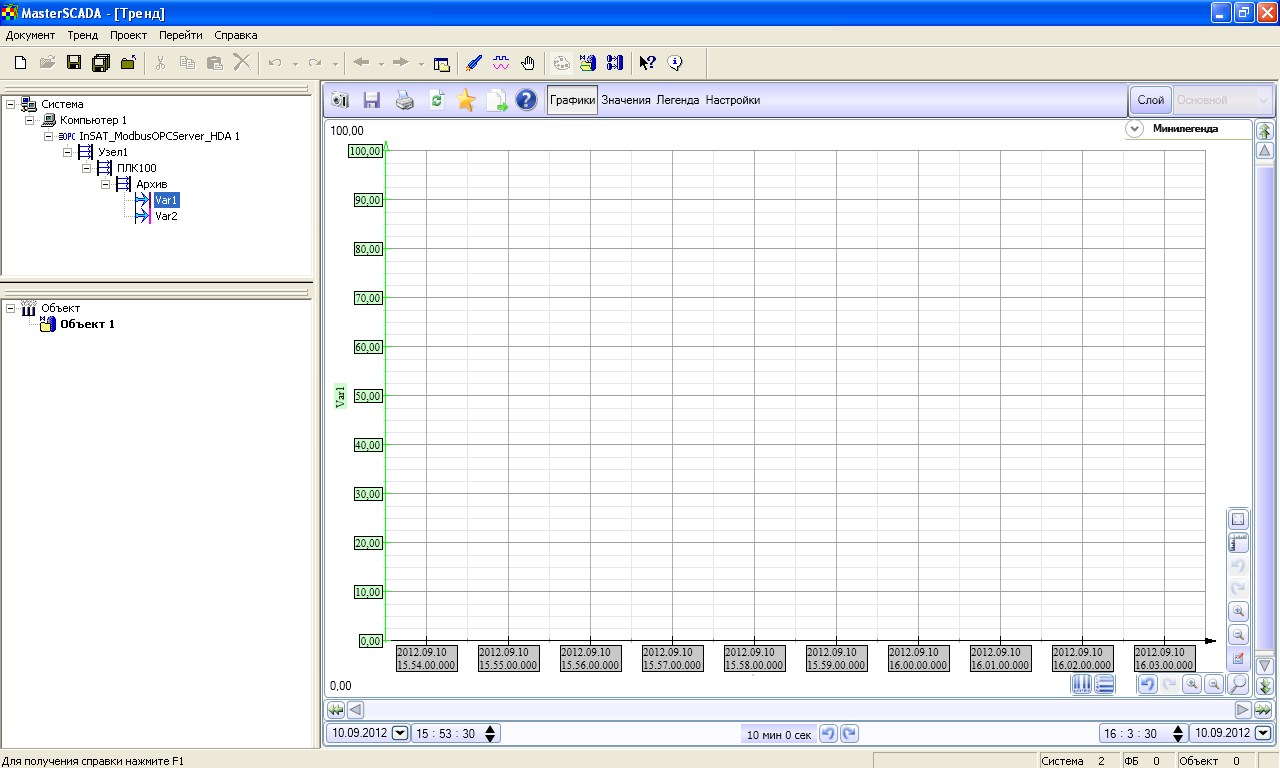This screenshot has height=768, width=1280.
Task: Click the Save All multiple-disks icon
Action: click(x=100, y=63)
